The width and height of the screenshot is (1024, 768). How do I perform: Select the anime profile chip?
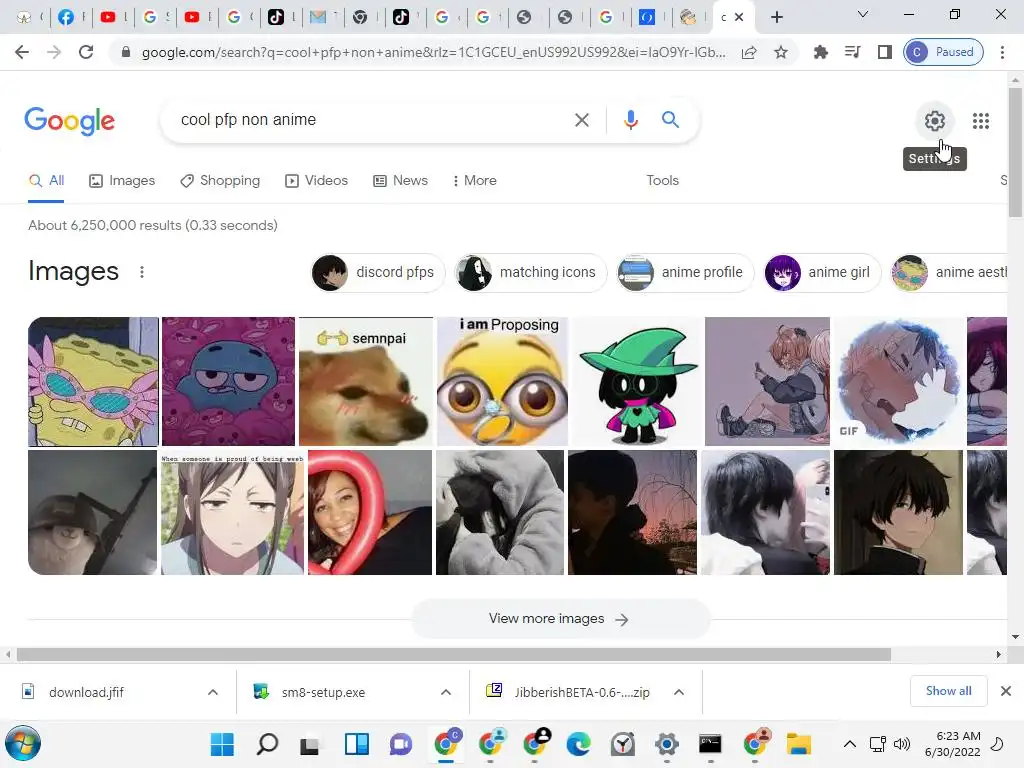click(x=684, y=272)
